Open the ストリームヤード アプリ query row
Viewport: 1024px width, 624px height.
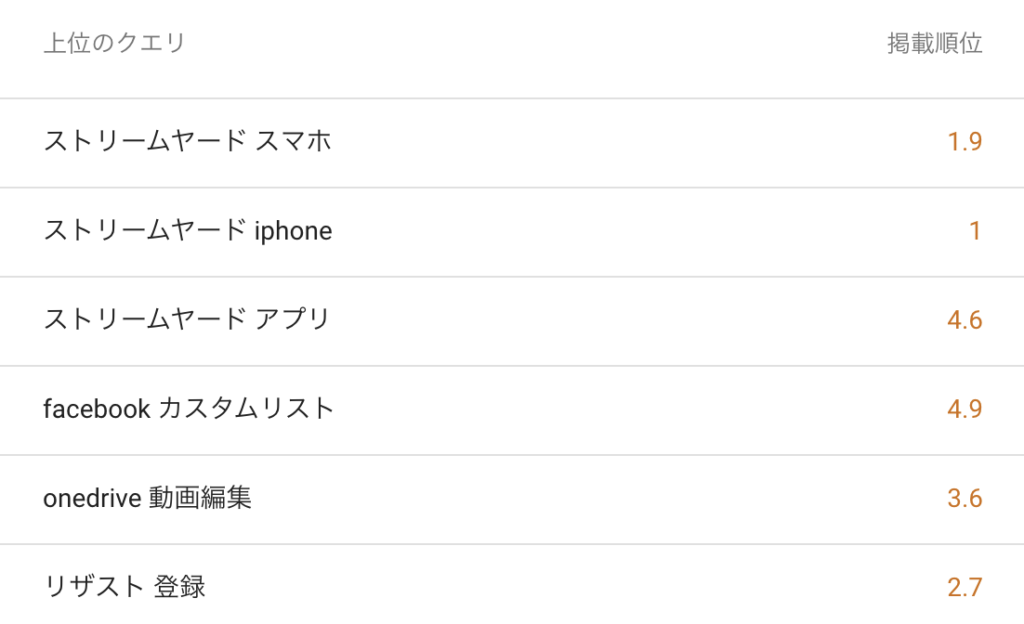(512, 321)
